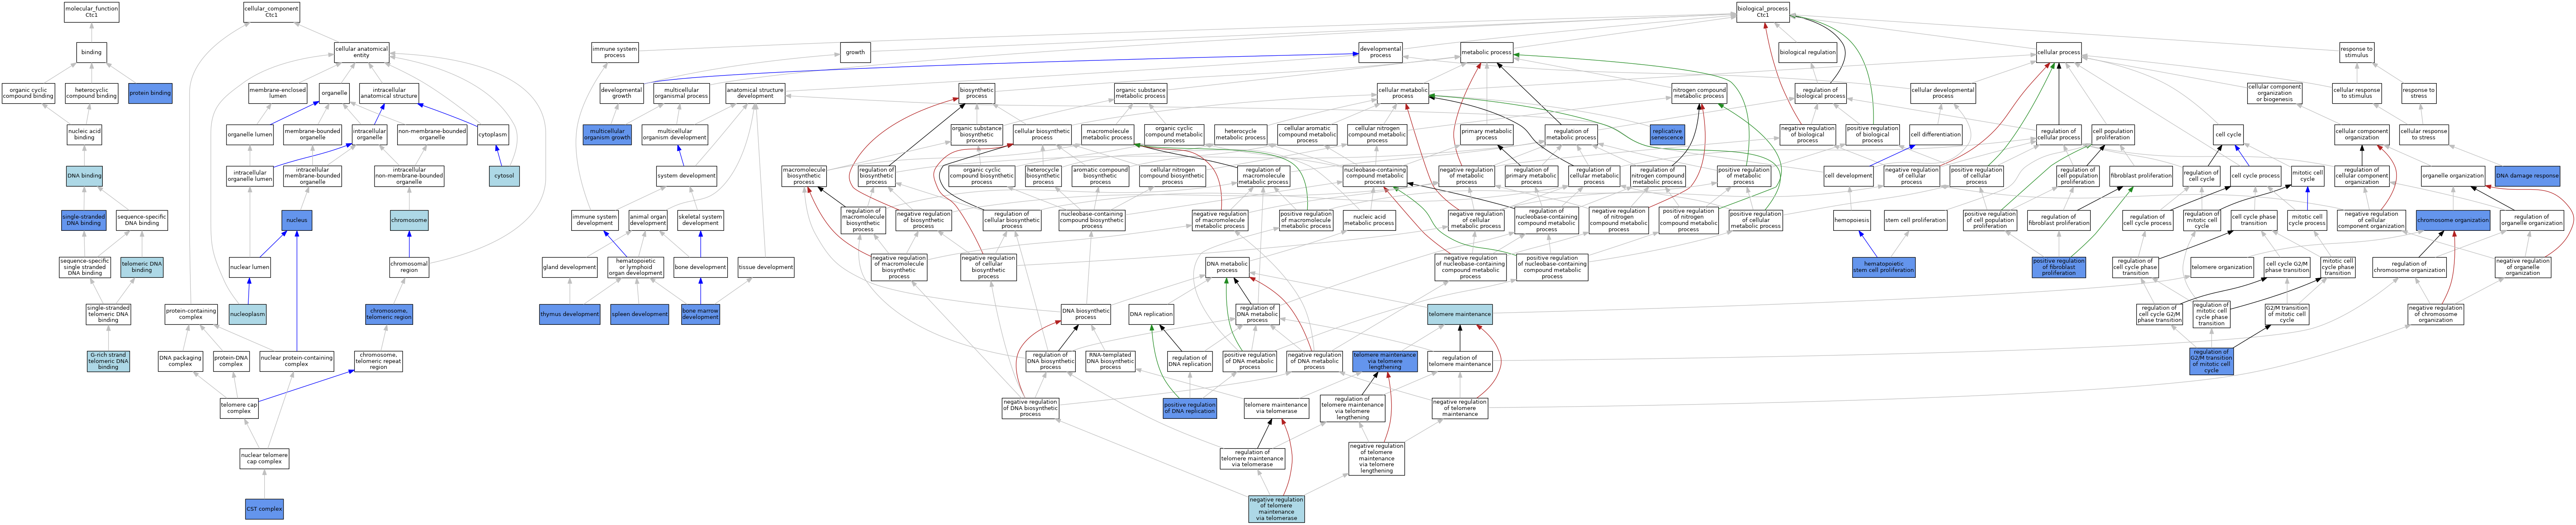Select the blue 'protein binding' node
Viewport: 2576px width, 525px height.
point(150,93)
